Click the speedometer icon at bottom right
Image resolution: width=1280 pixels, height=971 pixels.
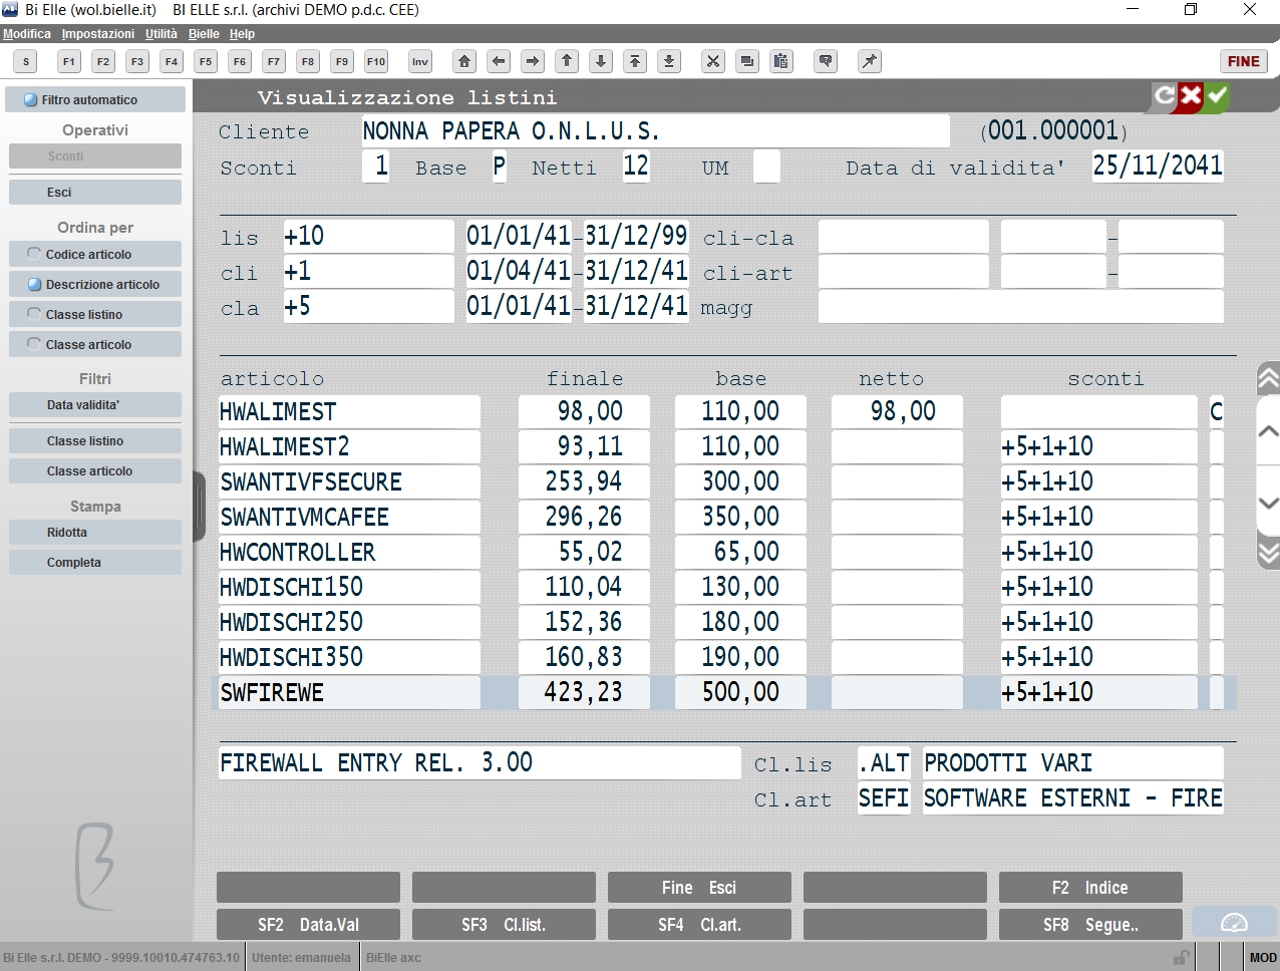tap(1234, 923)
